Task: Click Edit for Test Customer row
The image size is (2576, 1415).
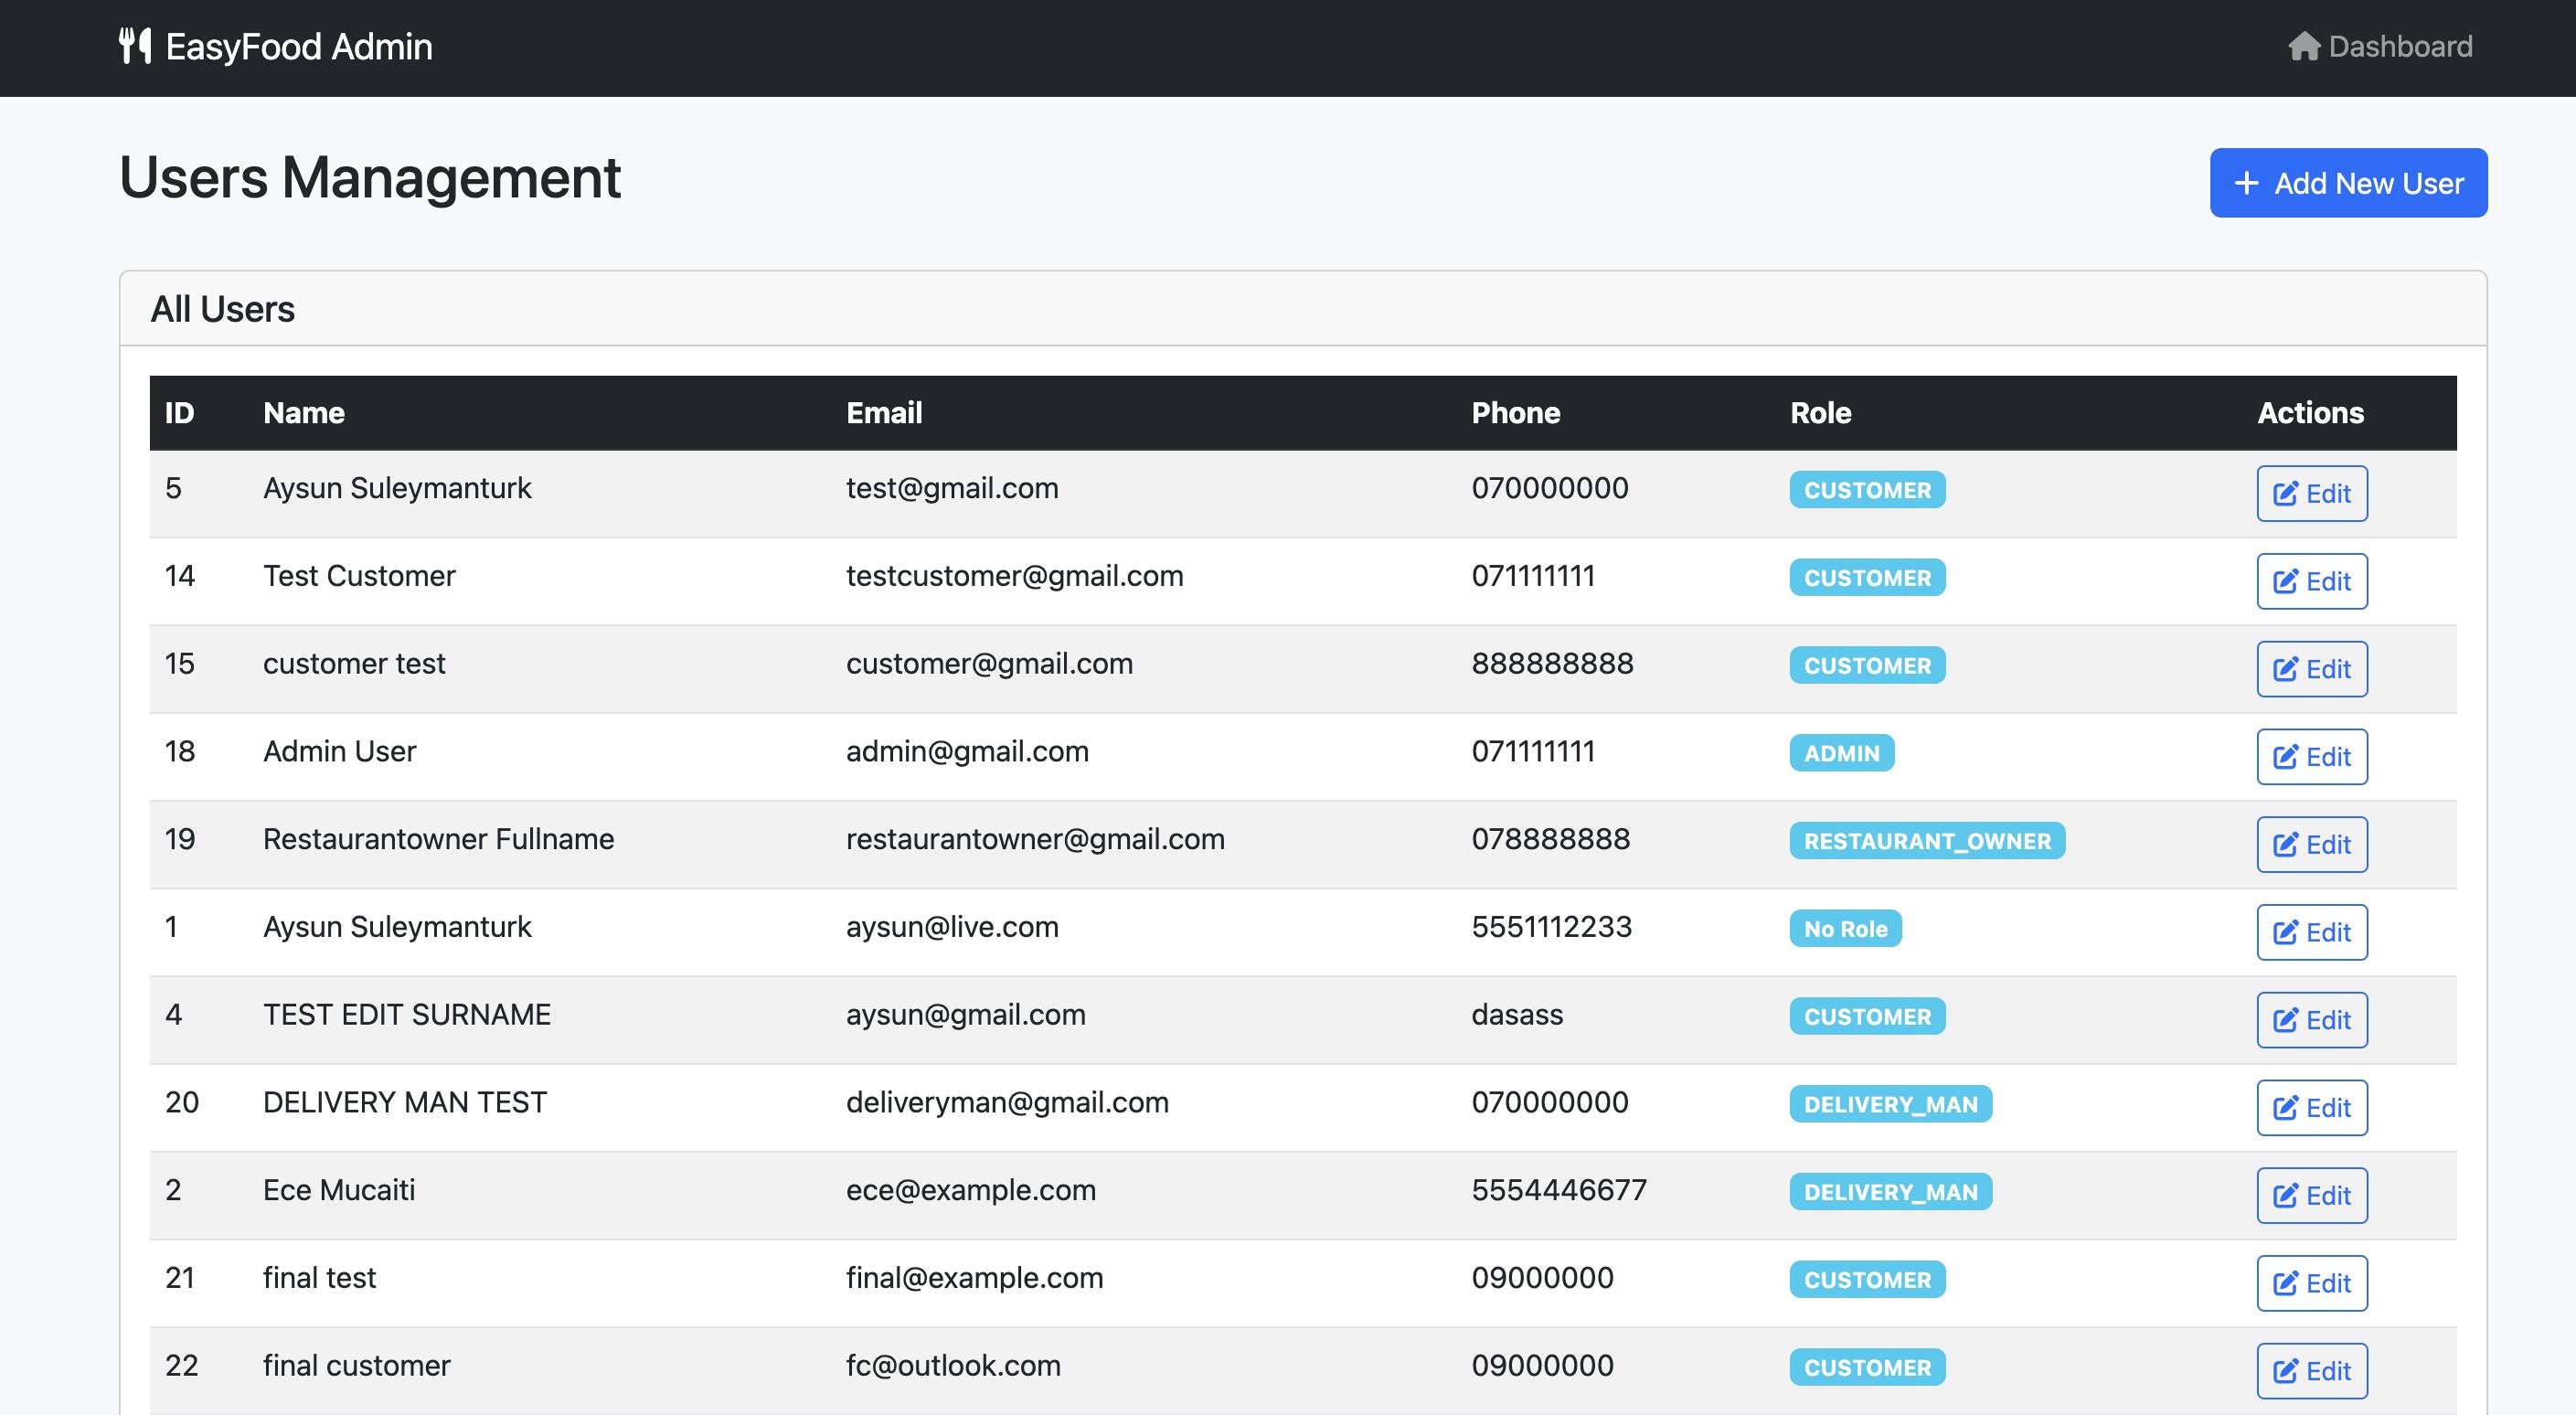Action: [x=2311, y=581]
